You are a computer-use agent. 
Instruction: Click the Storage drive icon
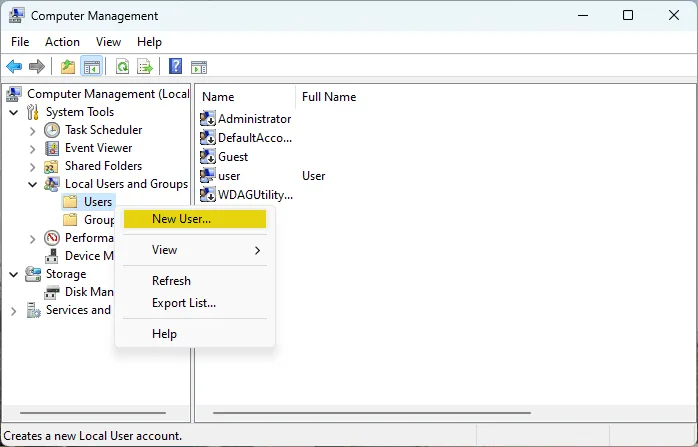[33, 274]
